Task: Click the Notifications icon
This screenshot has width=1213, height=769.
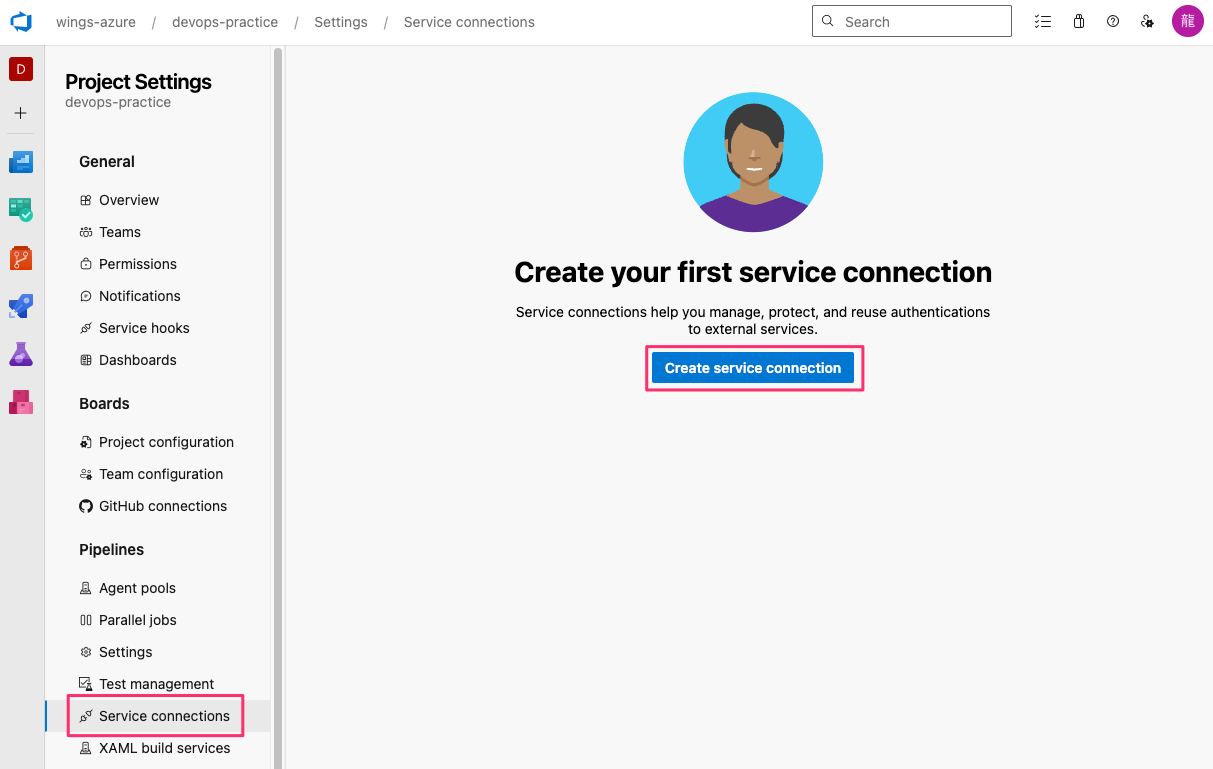Action: (86, 296)
